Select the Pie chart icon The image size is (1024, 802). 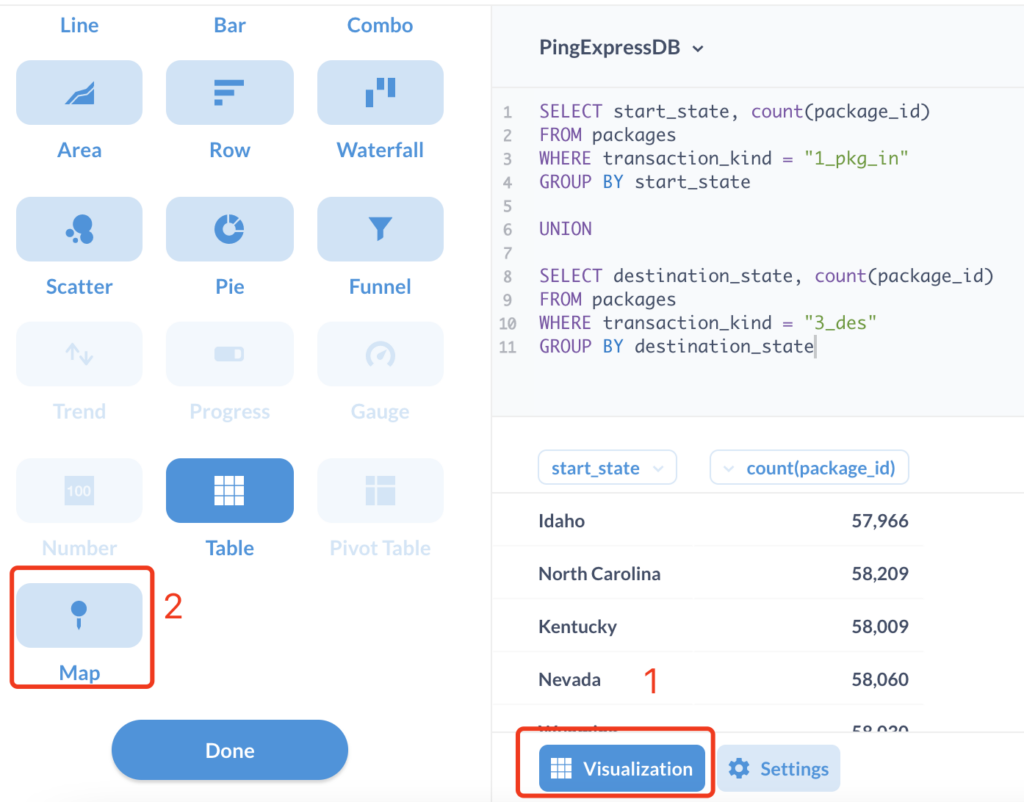(x=229, y=229)
